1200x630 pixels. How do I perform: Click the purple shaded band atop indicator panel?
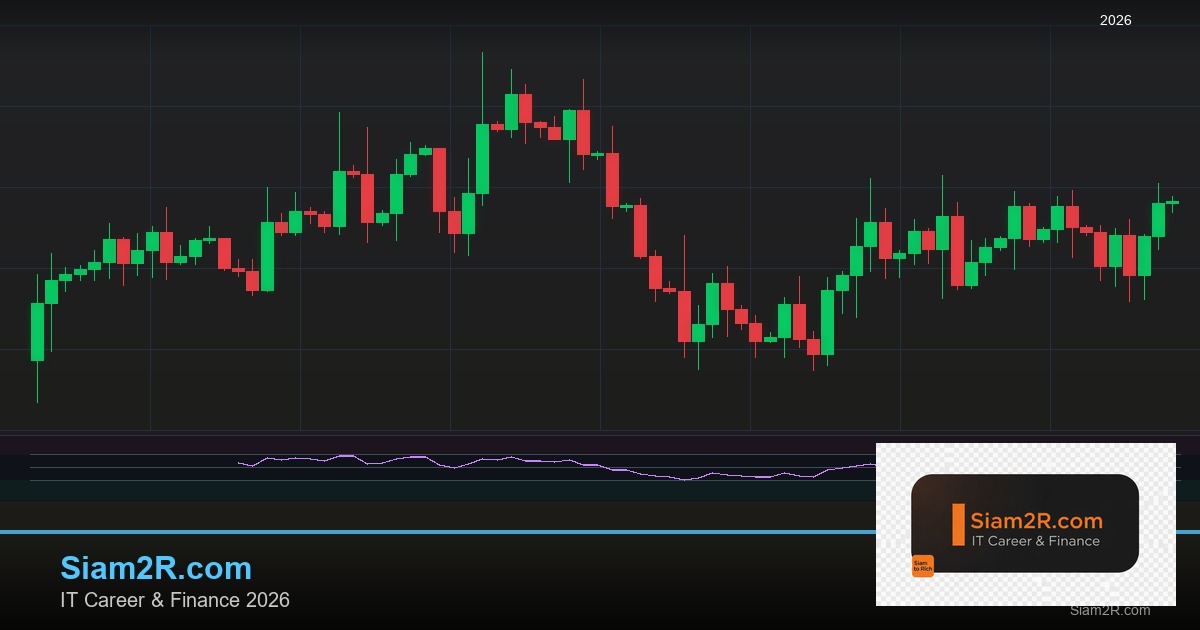coord(400,444)
